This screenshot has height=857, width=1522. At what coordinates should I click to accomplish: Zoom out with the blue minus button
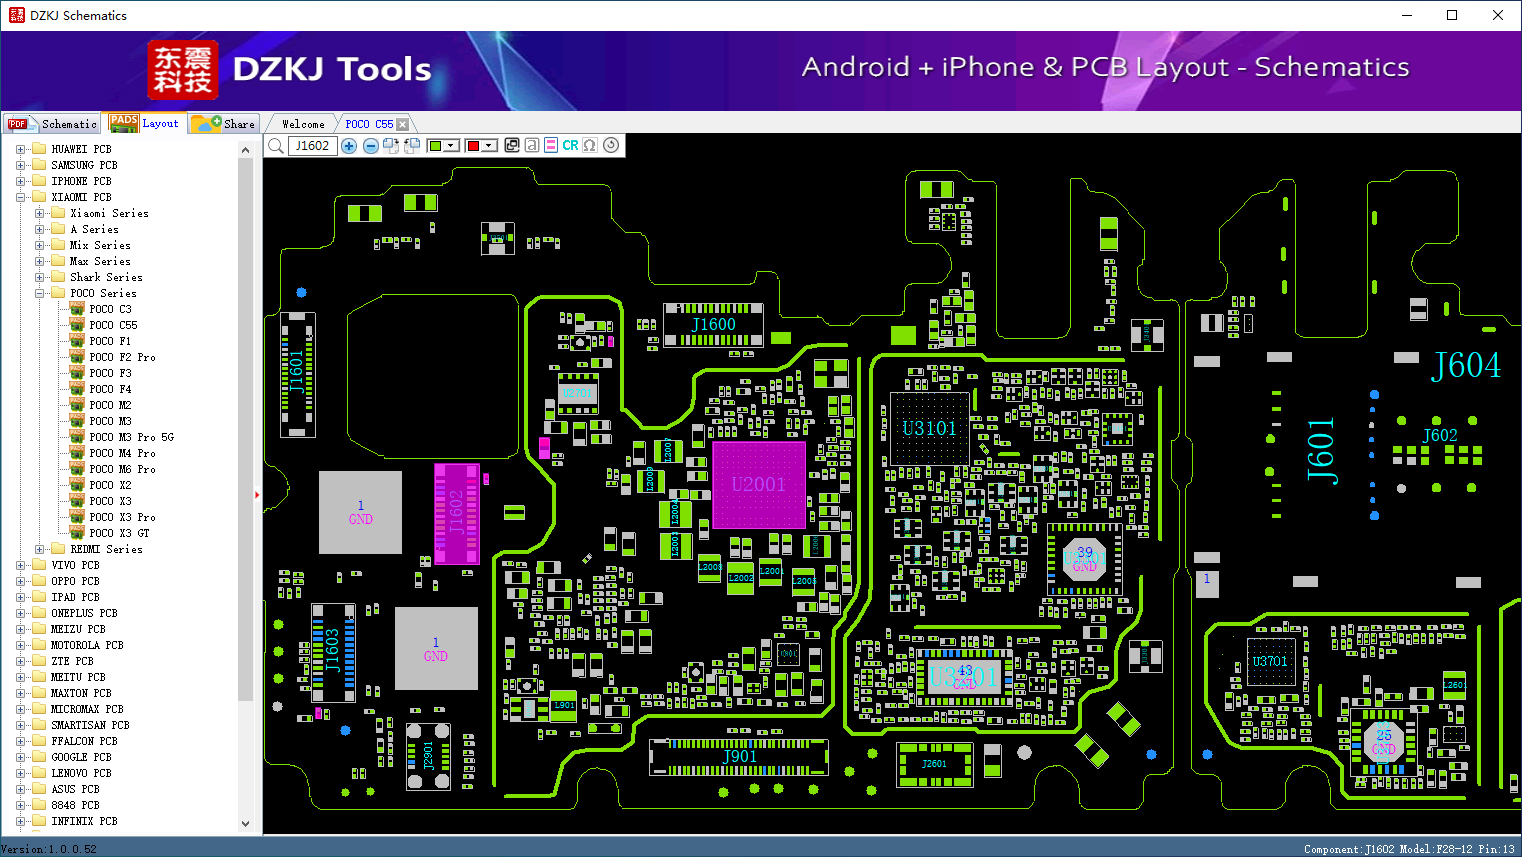[x=371, y=146]
